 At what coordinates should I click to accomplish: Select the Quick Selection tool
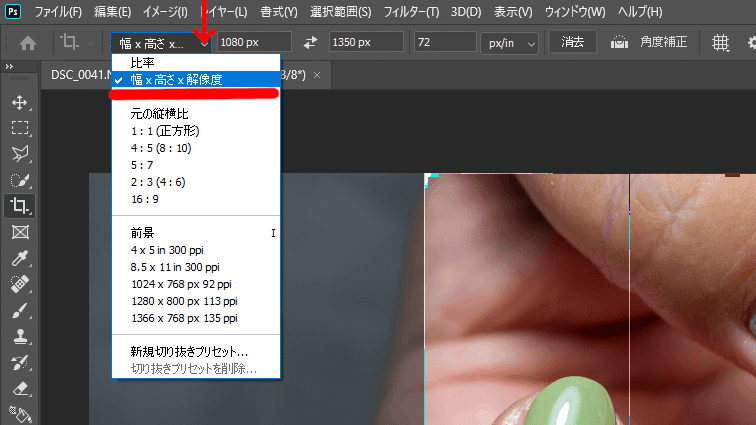[20, 180]
